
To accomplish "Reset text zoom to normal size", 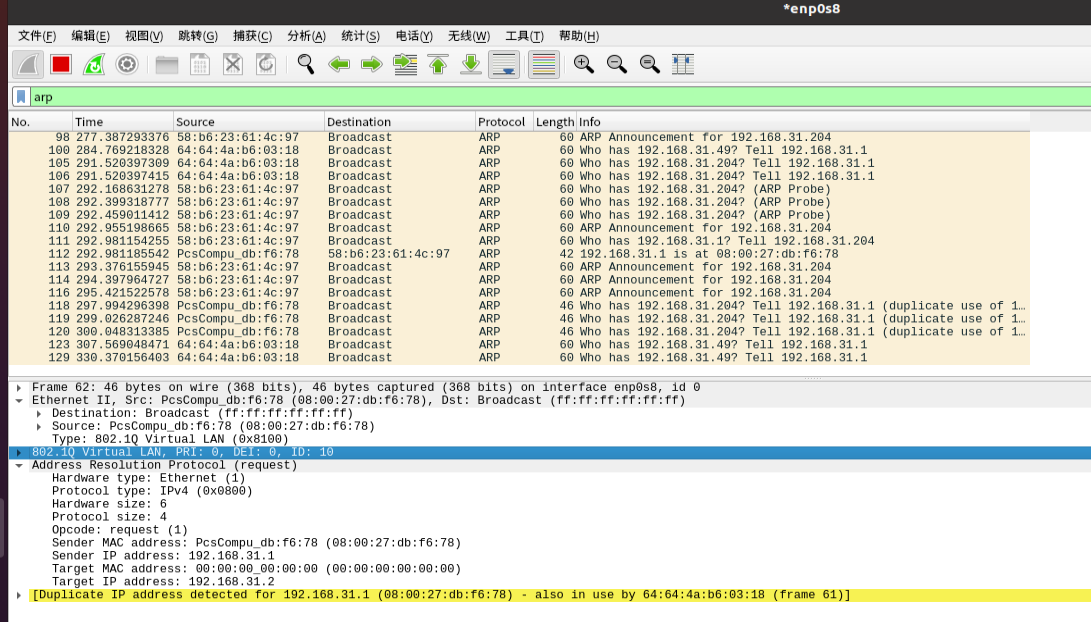I will pyautogui.click(x=650, y=65).
